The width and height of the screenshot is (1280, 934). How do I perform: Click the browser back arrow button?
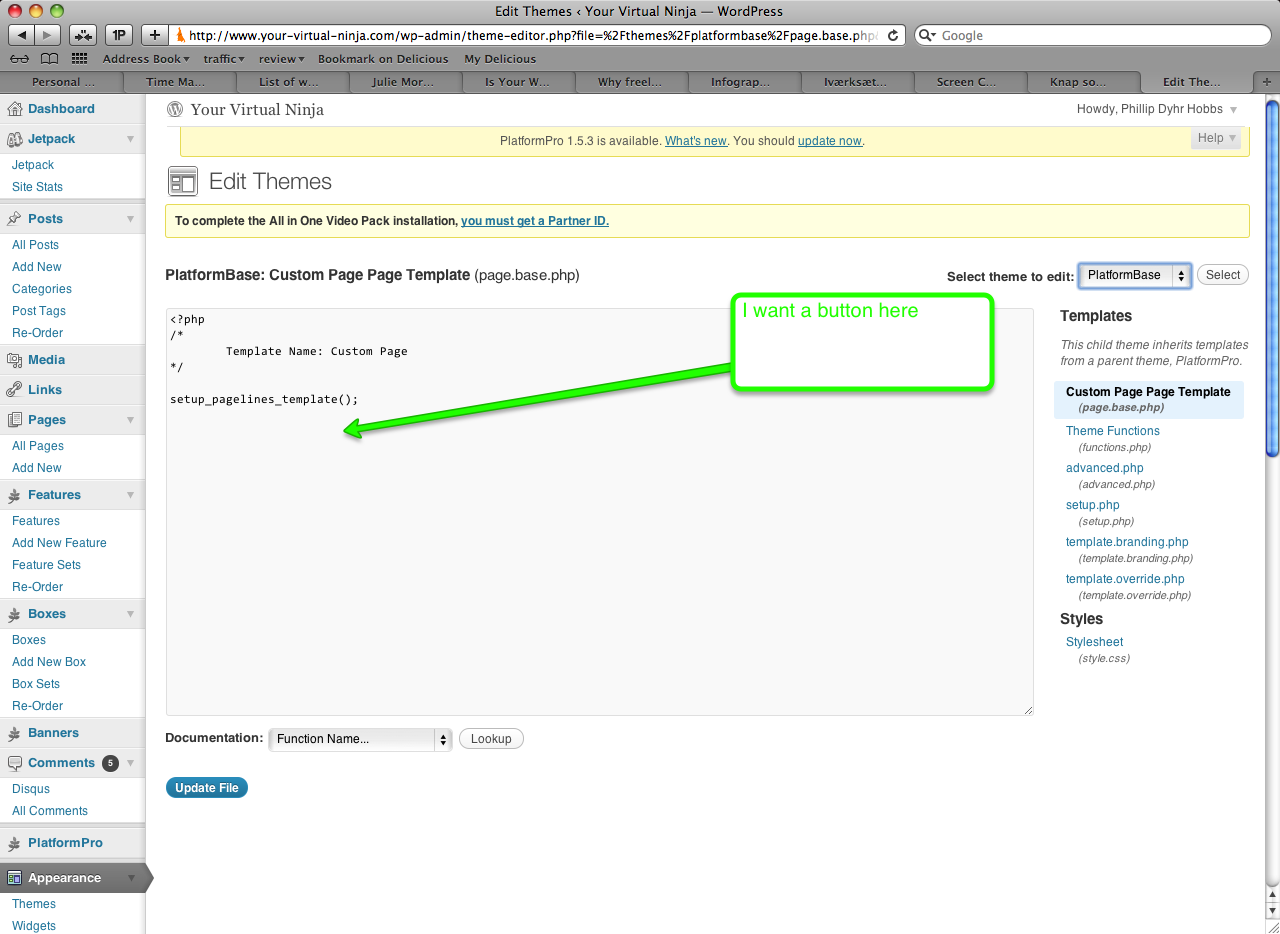coord(22,35)
